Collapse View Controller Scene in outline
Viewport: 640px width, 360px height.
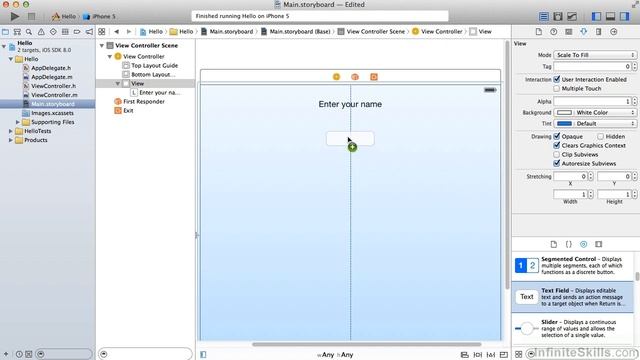pyautogui.click(x=102, y=45)
